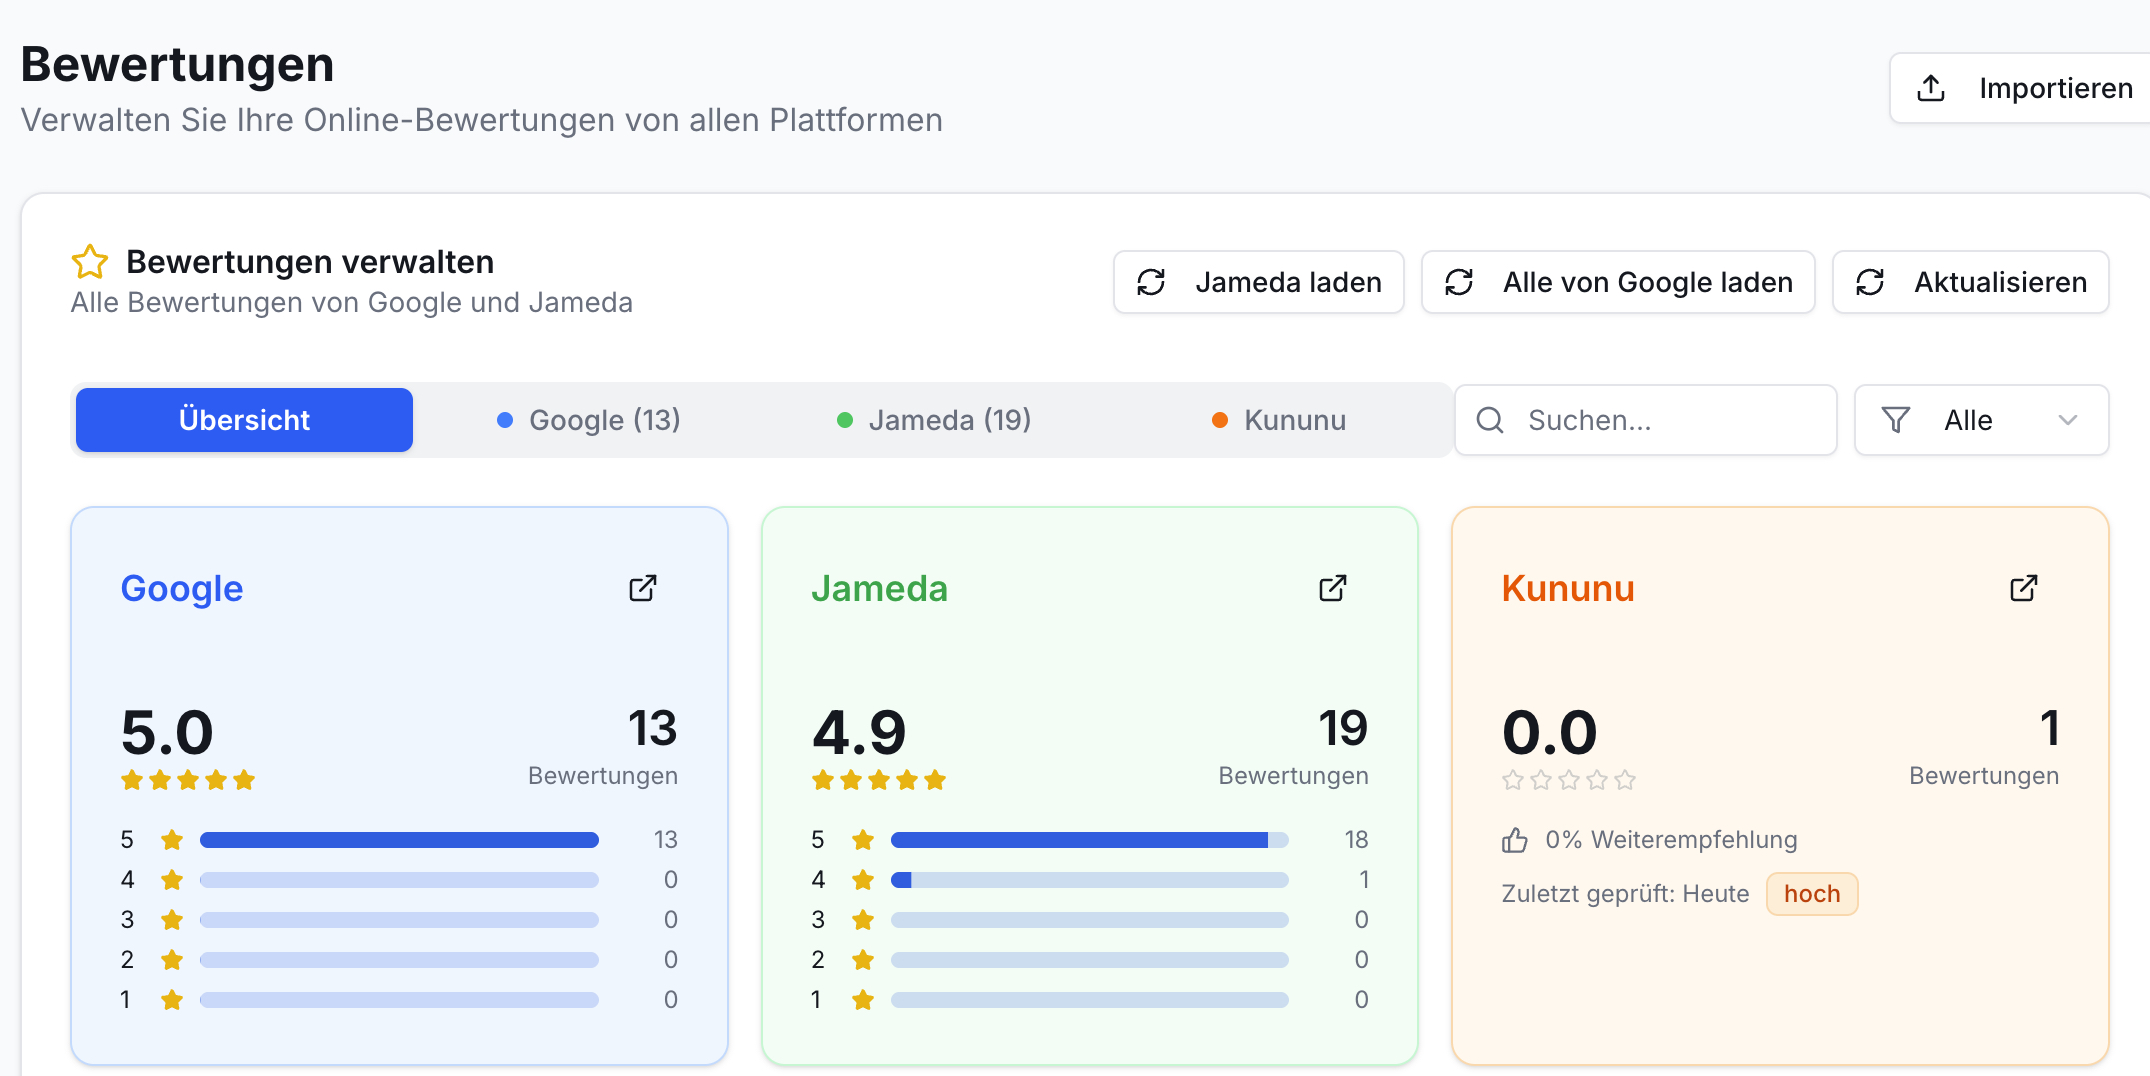Click Jameda 4-star distribution bar
The image size is (2150, 1076).
(1090, 880)
